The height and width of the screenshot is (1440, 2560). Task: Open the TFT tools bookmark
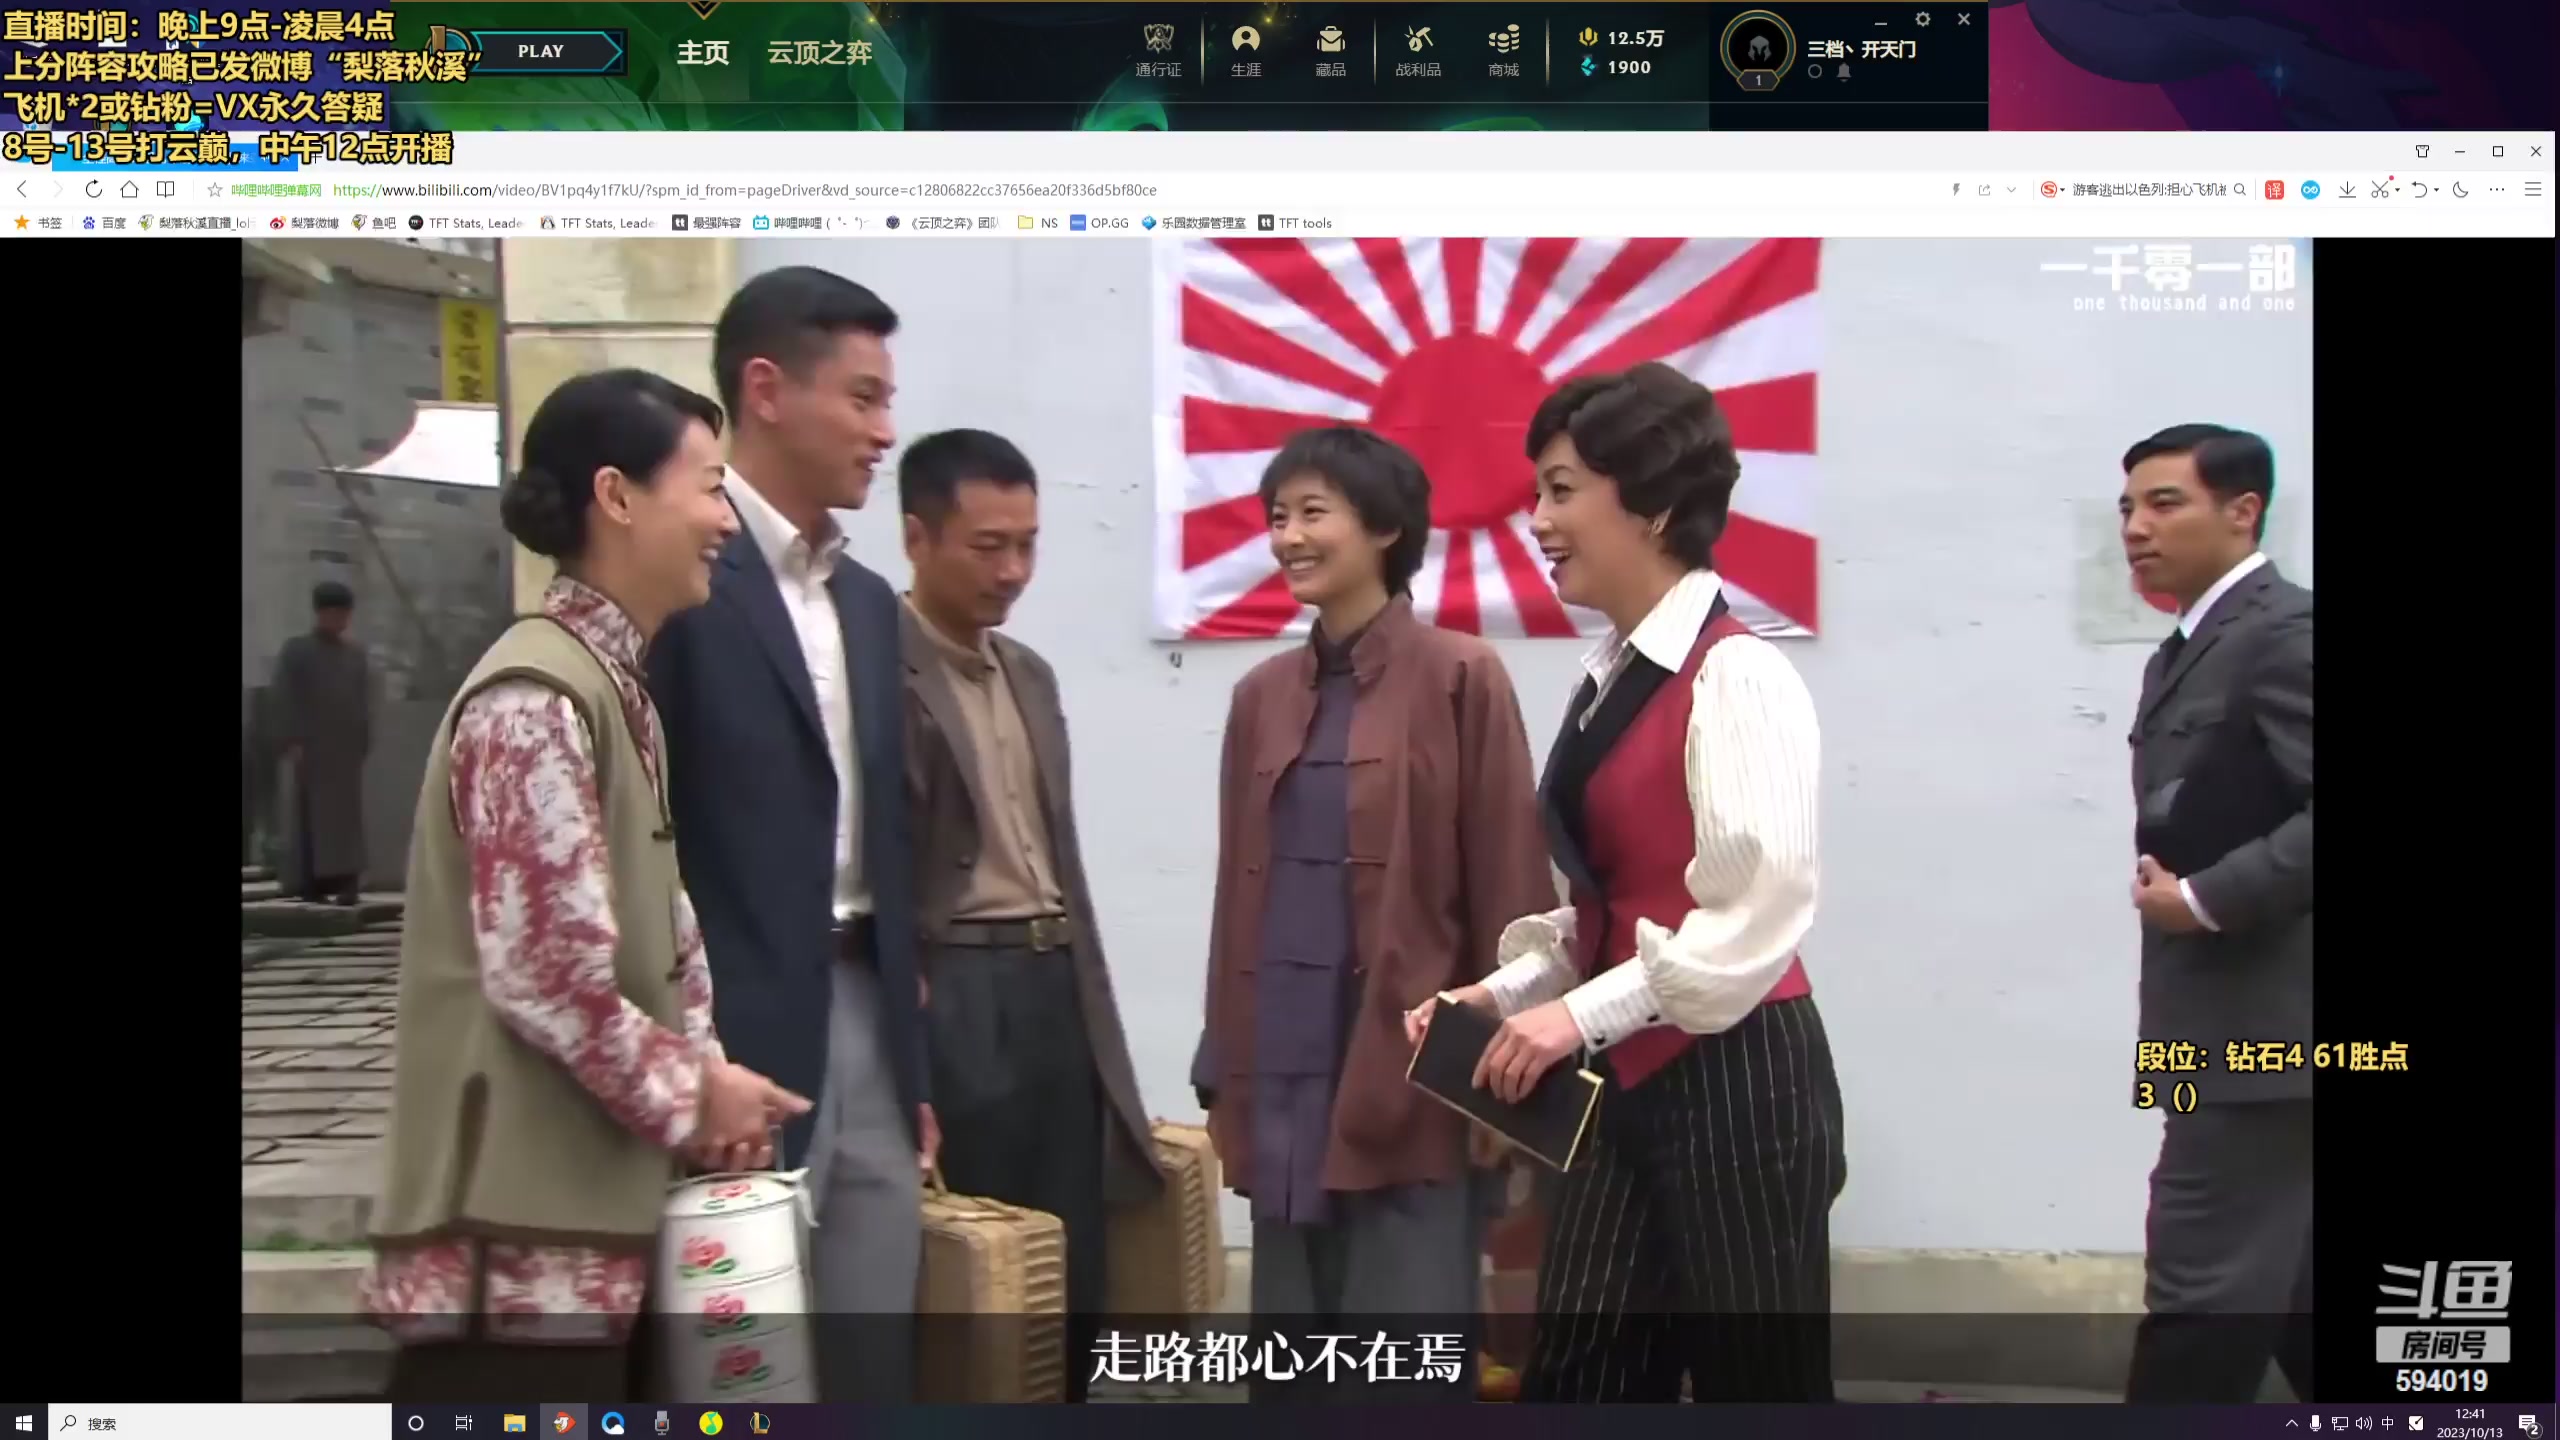click(x=1295, y=223)
